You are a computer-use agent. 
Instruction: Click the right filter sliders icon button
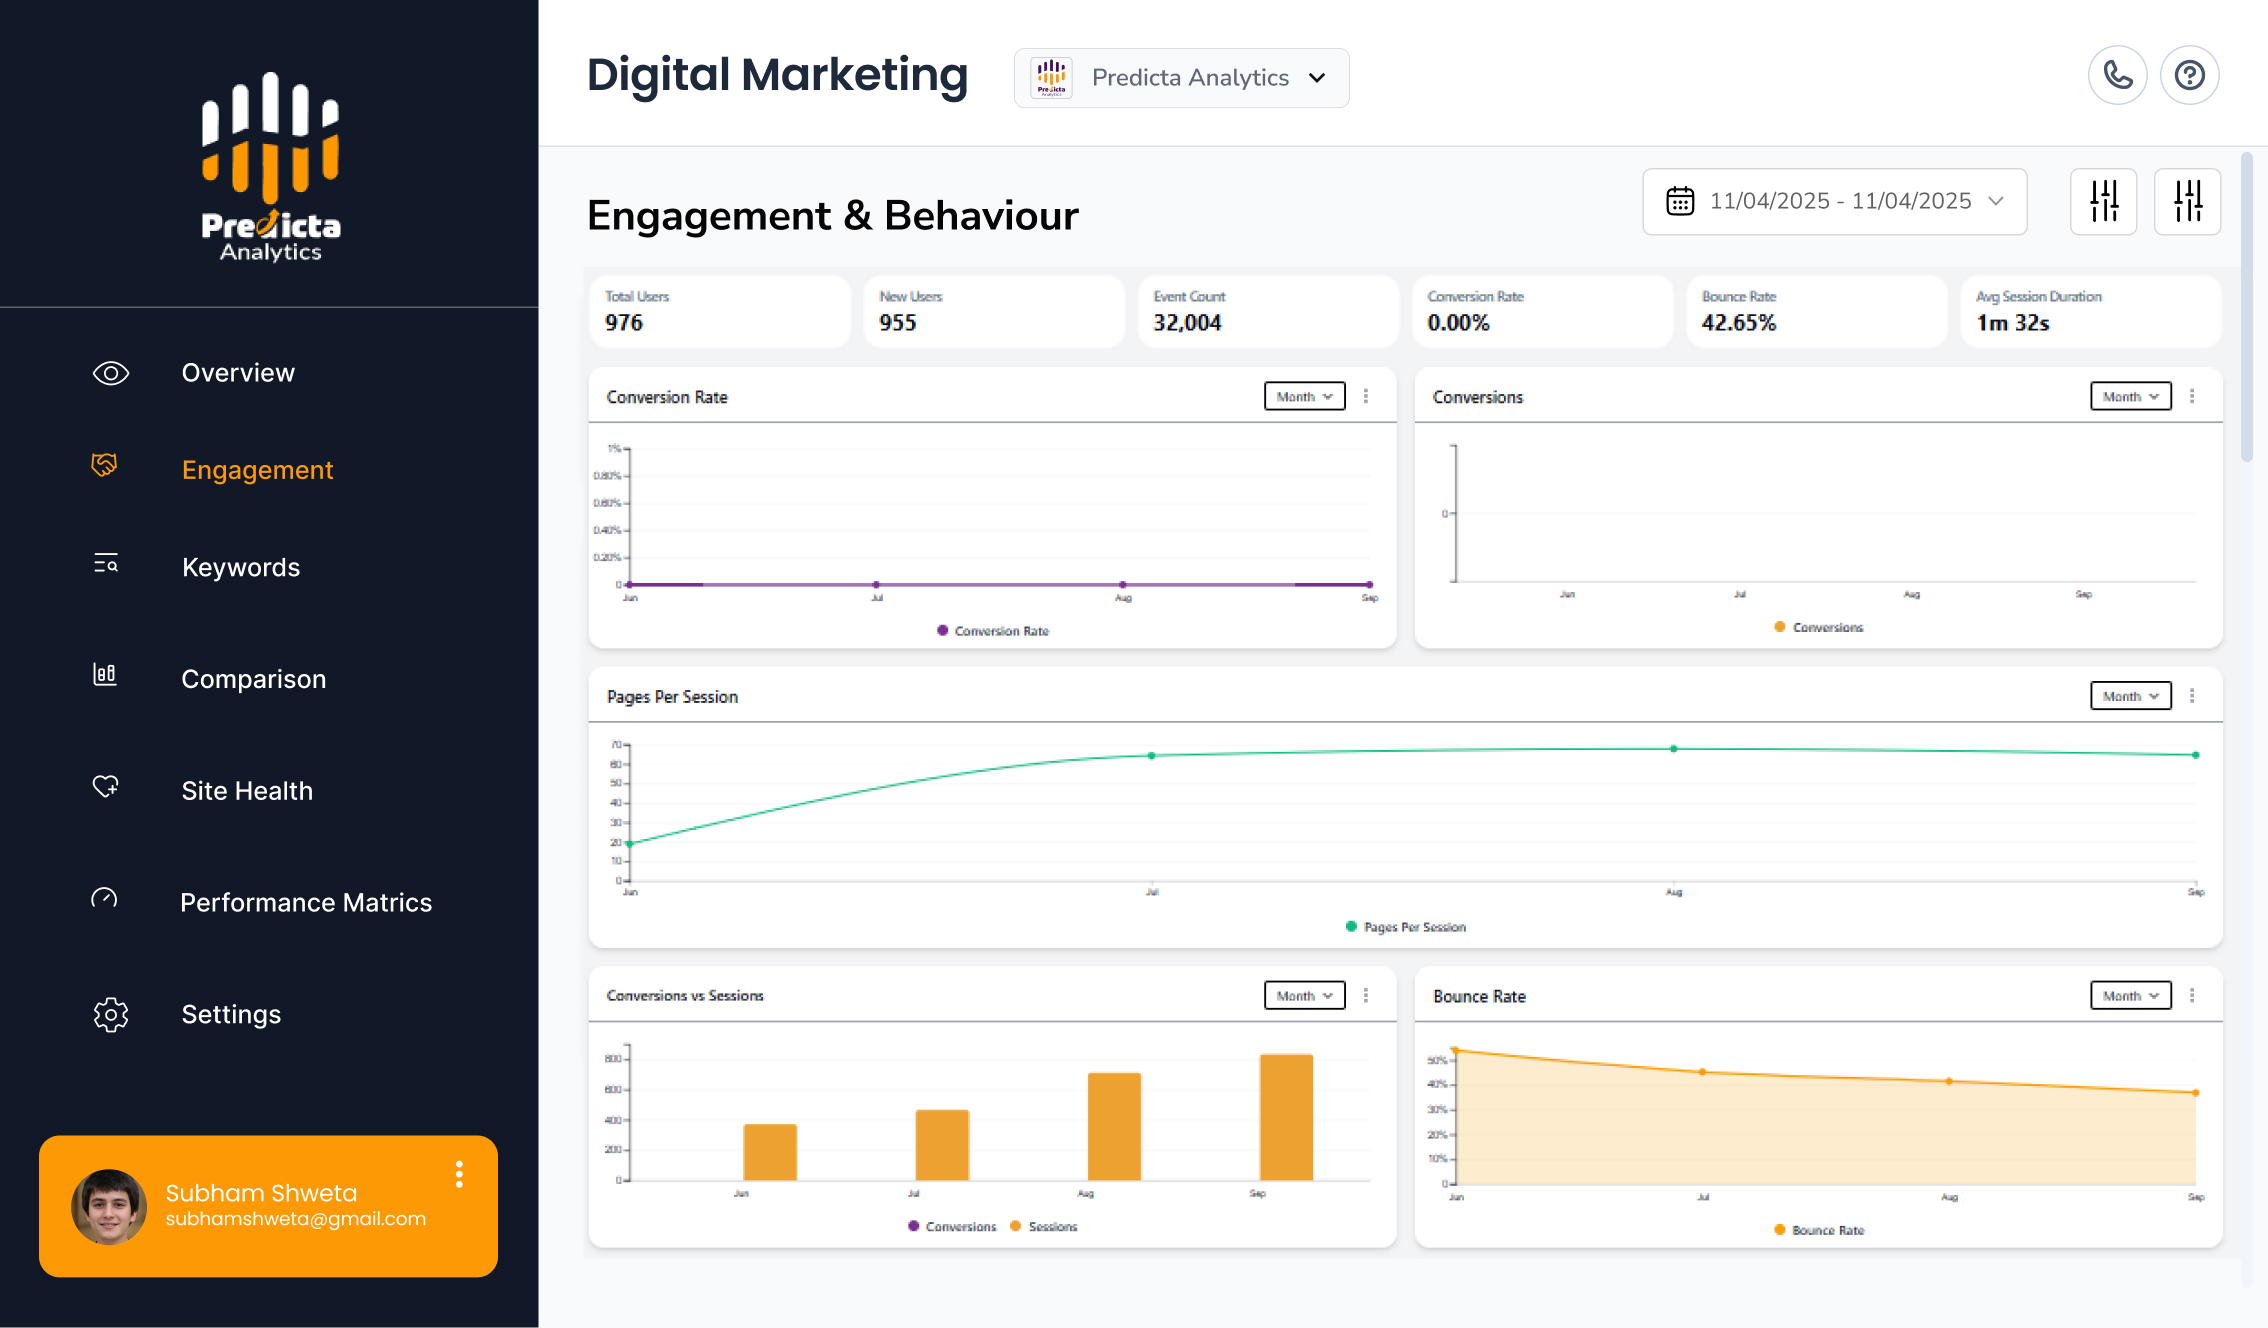click(x=2187, y=201)
